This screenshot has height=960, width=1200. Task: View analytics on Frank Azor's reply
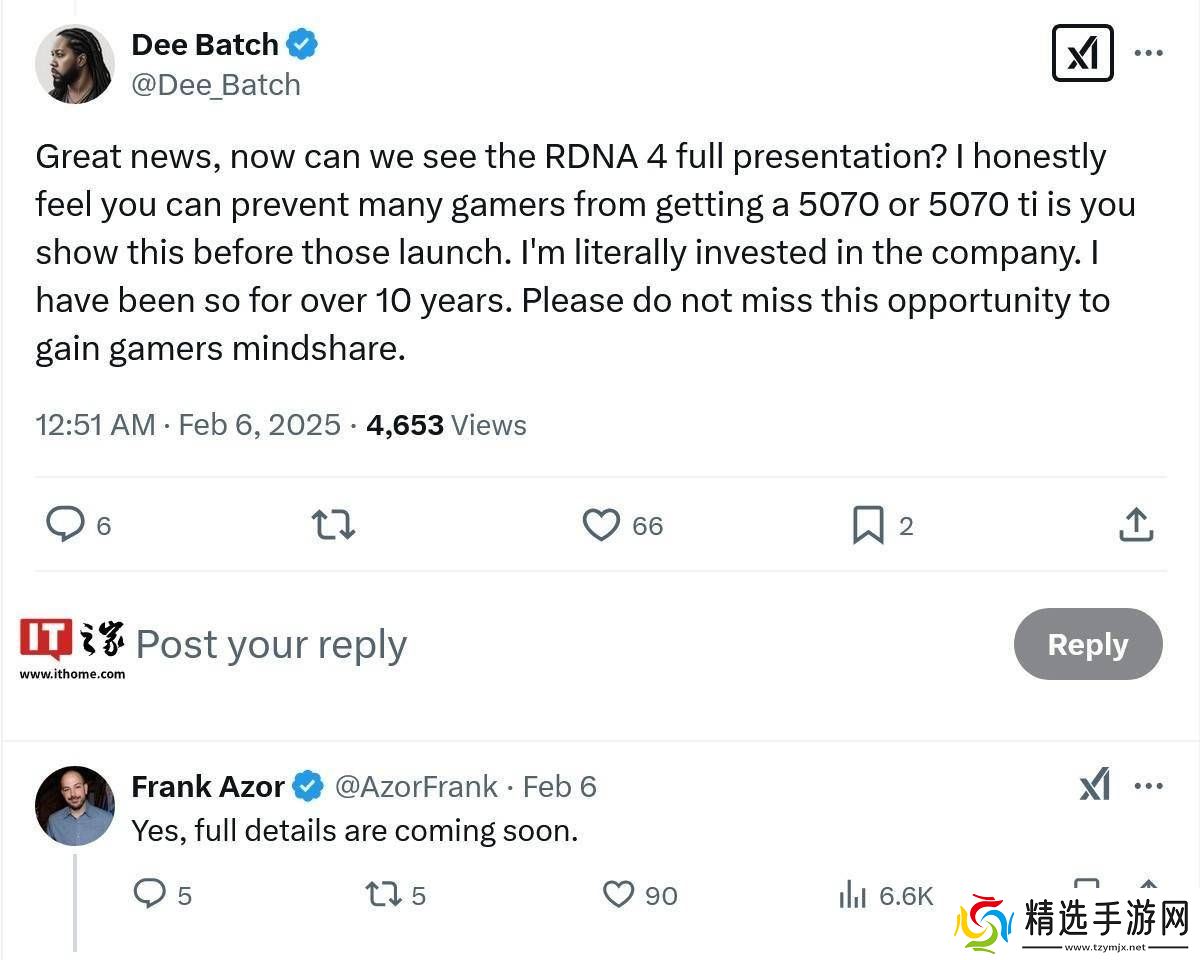pyautogui.click(x=852, y=894)
